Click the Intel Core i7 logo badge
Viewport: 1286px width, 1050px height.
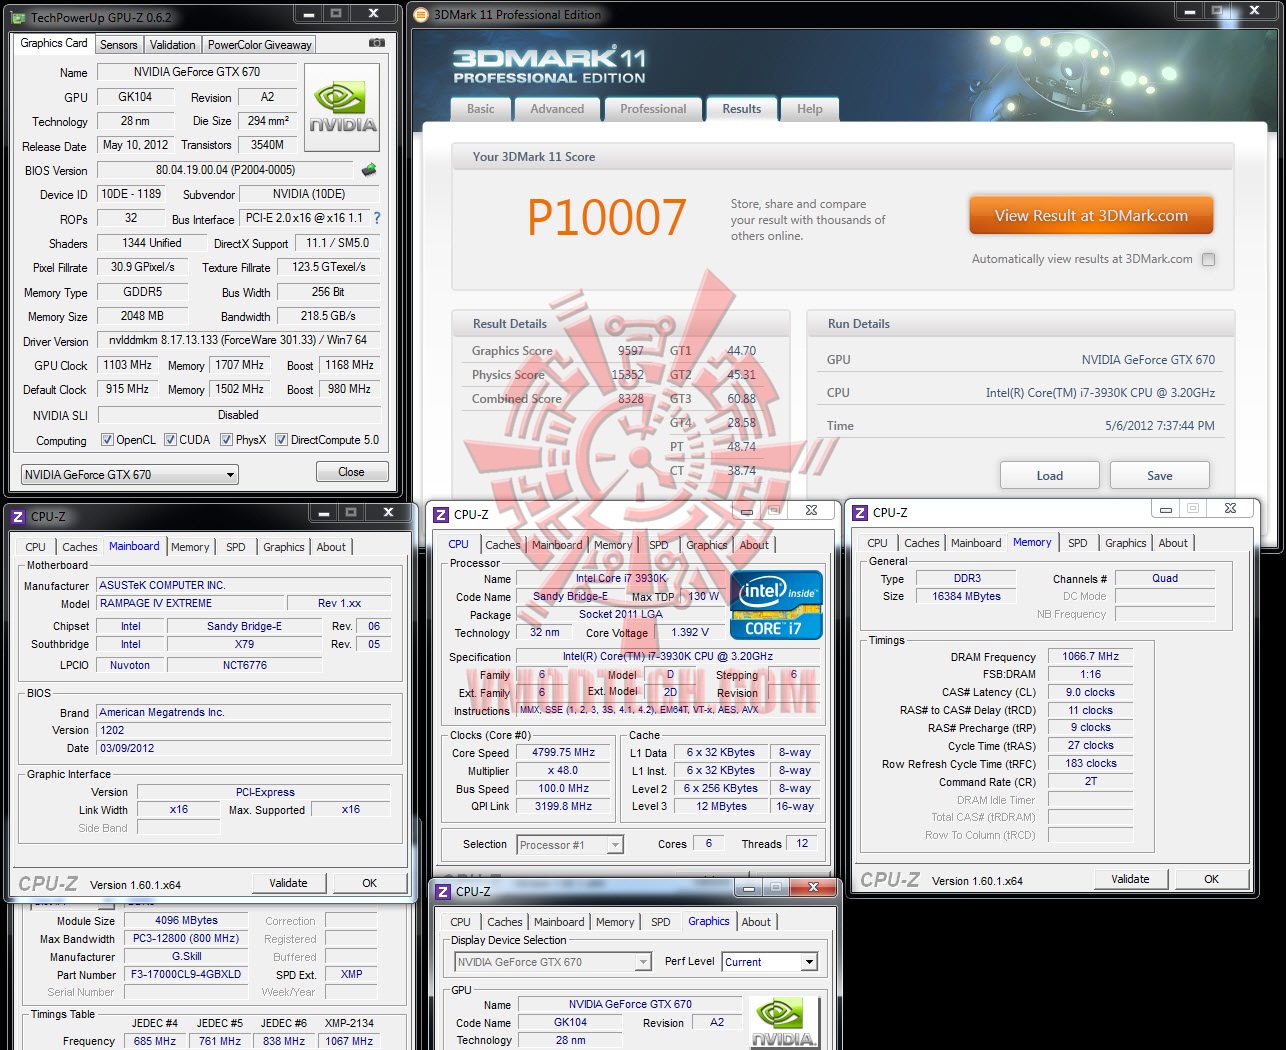click(776, 605)
